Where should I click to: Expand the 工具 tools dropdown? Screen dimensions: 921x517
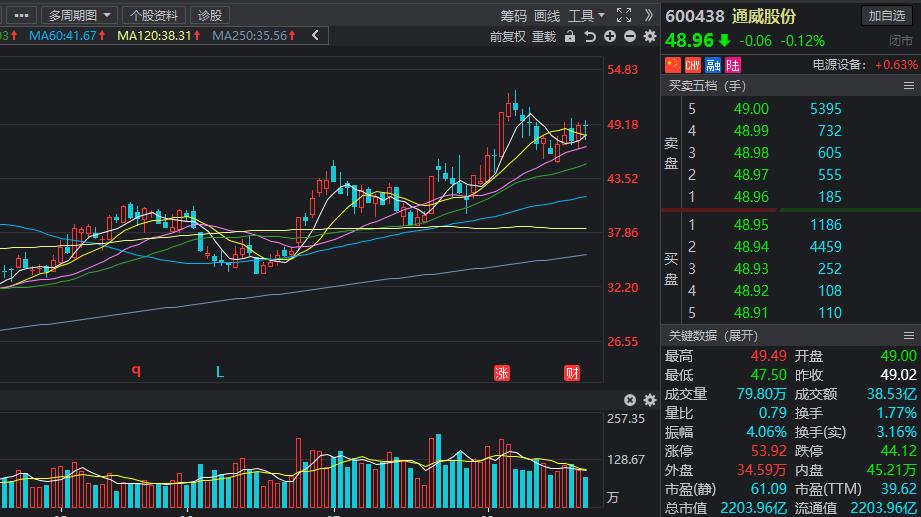click(x=586, y=15)
